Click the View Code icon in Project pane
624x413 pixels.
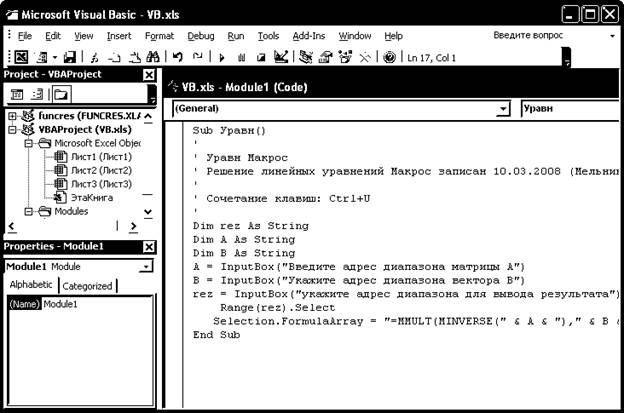pos(17,95)
